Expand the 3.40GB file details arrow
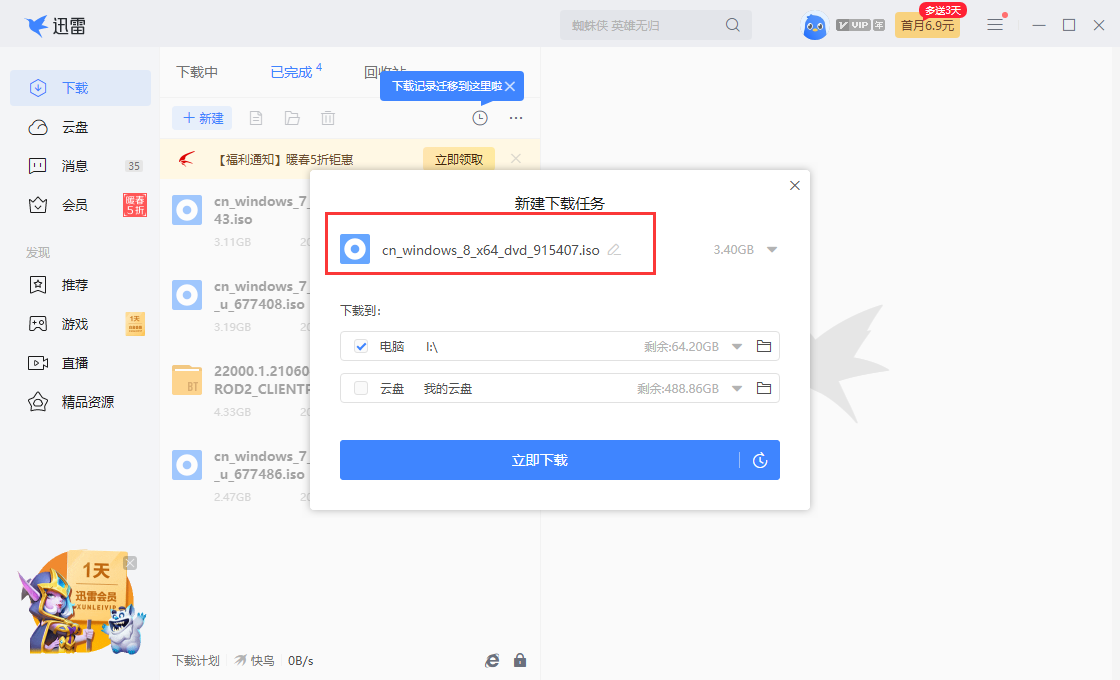 click(772, 250)
